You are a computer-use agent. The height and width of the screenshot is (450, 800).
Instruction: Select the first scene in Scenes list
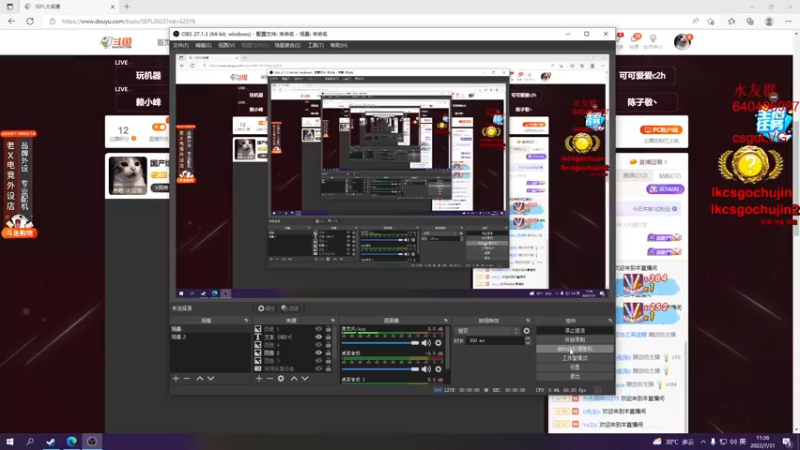pyautogui.click(x=210, y=329)
